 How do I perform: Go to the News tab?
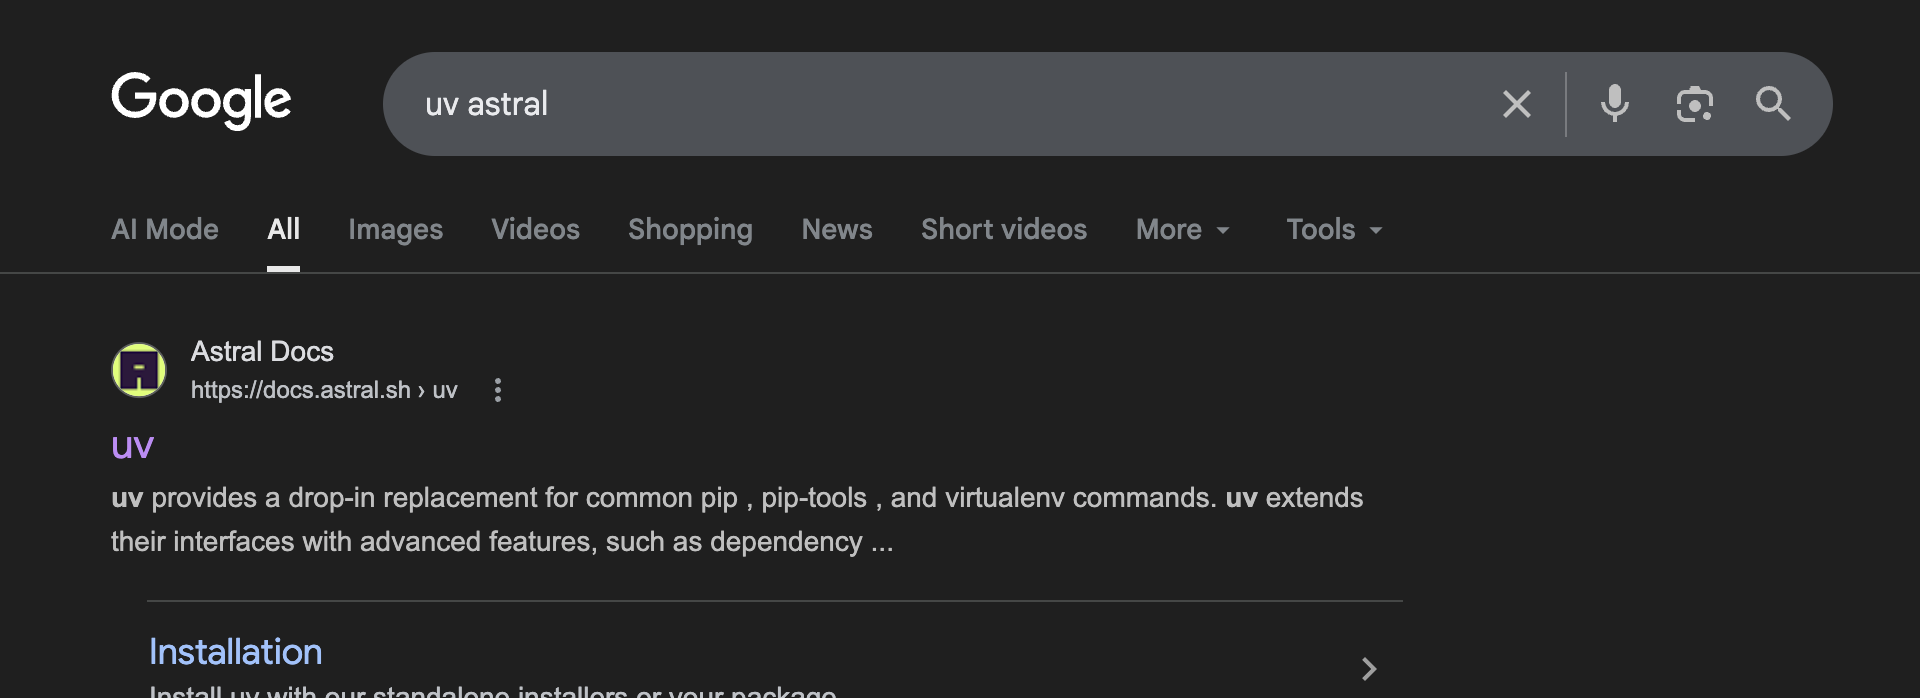coord(837,230)
